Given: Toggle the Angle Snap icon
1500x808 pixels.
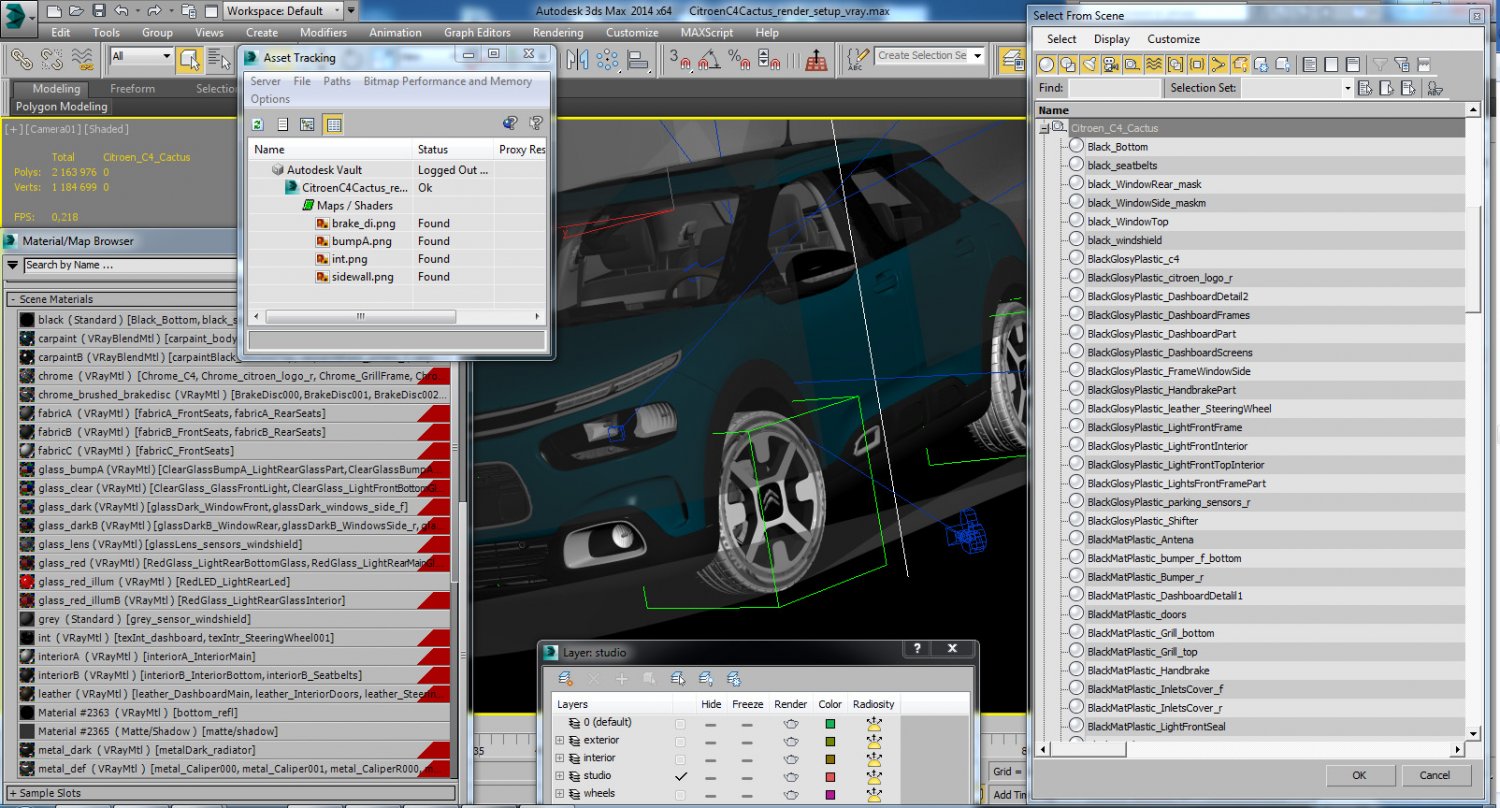Looking at the screenshot, I should tap(709, 59).
